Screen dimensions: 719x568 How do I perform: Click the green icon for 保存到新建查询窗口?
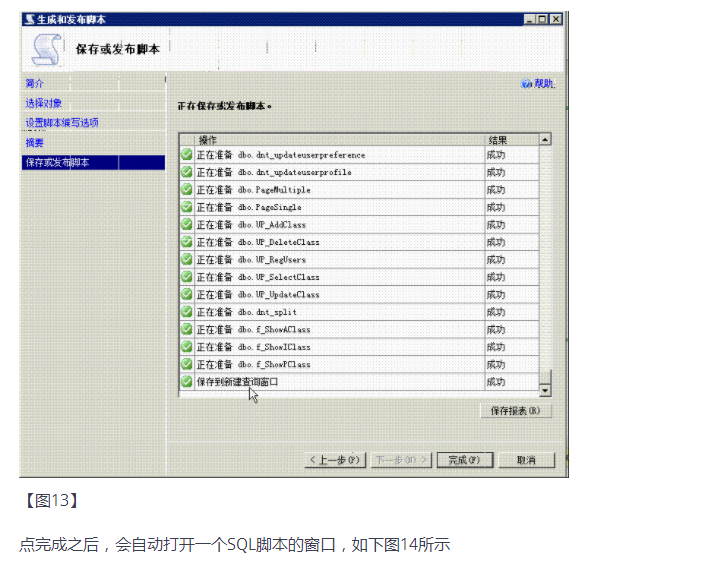[187, 381]
